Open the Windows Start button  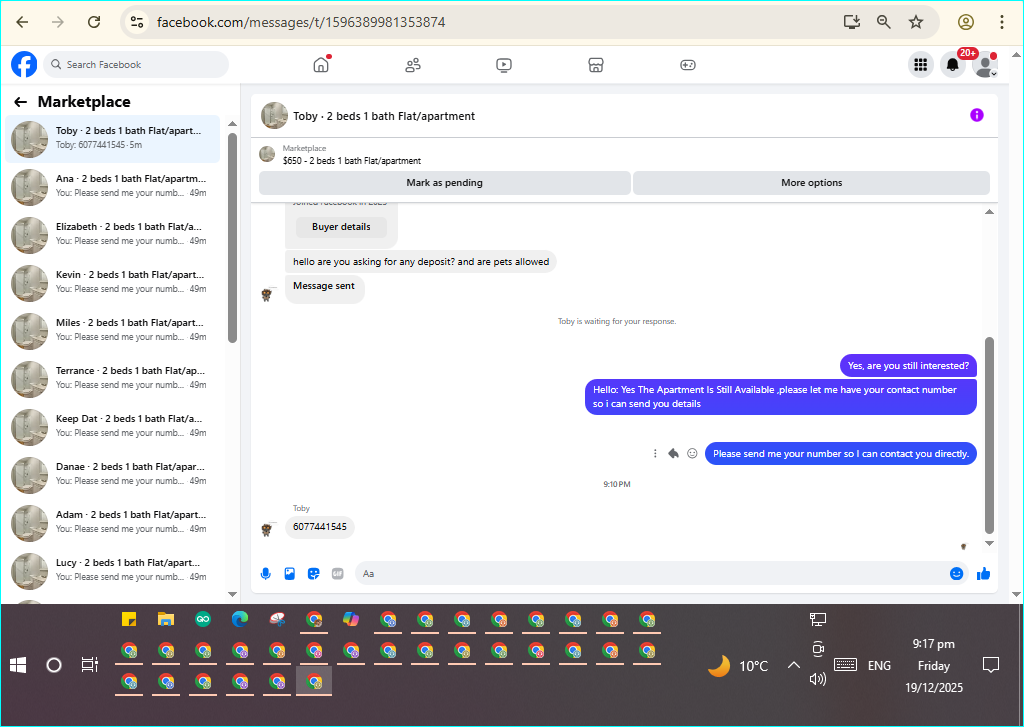pyautogui.click(x=18, y=666)
